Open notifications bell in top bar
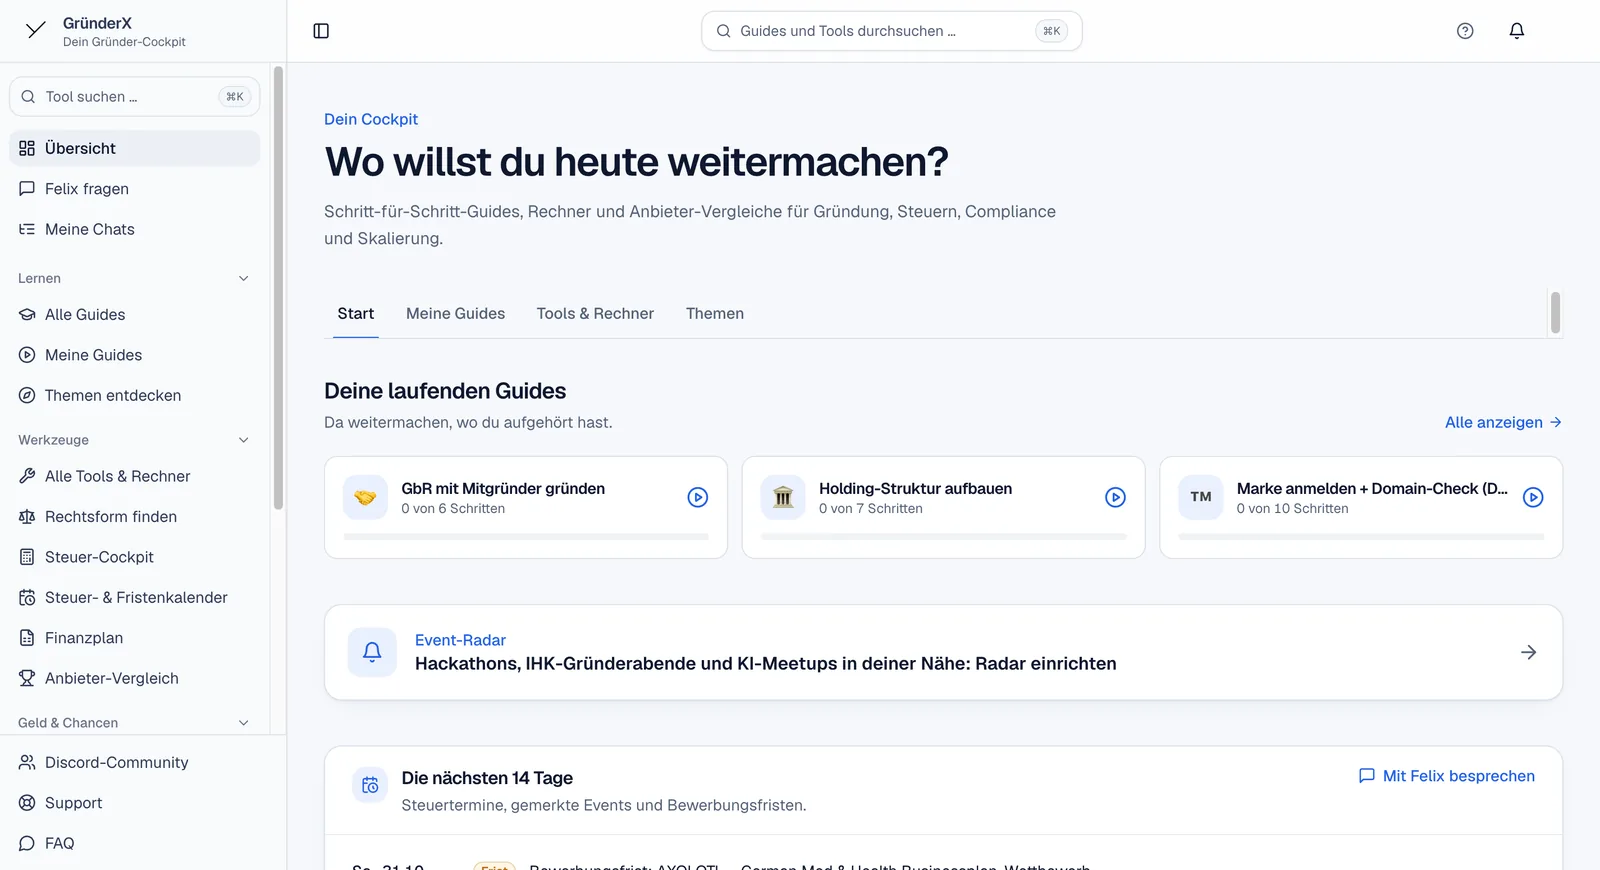This screenshot has height=870, width=1600. 1517,31
